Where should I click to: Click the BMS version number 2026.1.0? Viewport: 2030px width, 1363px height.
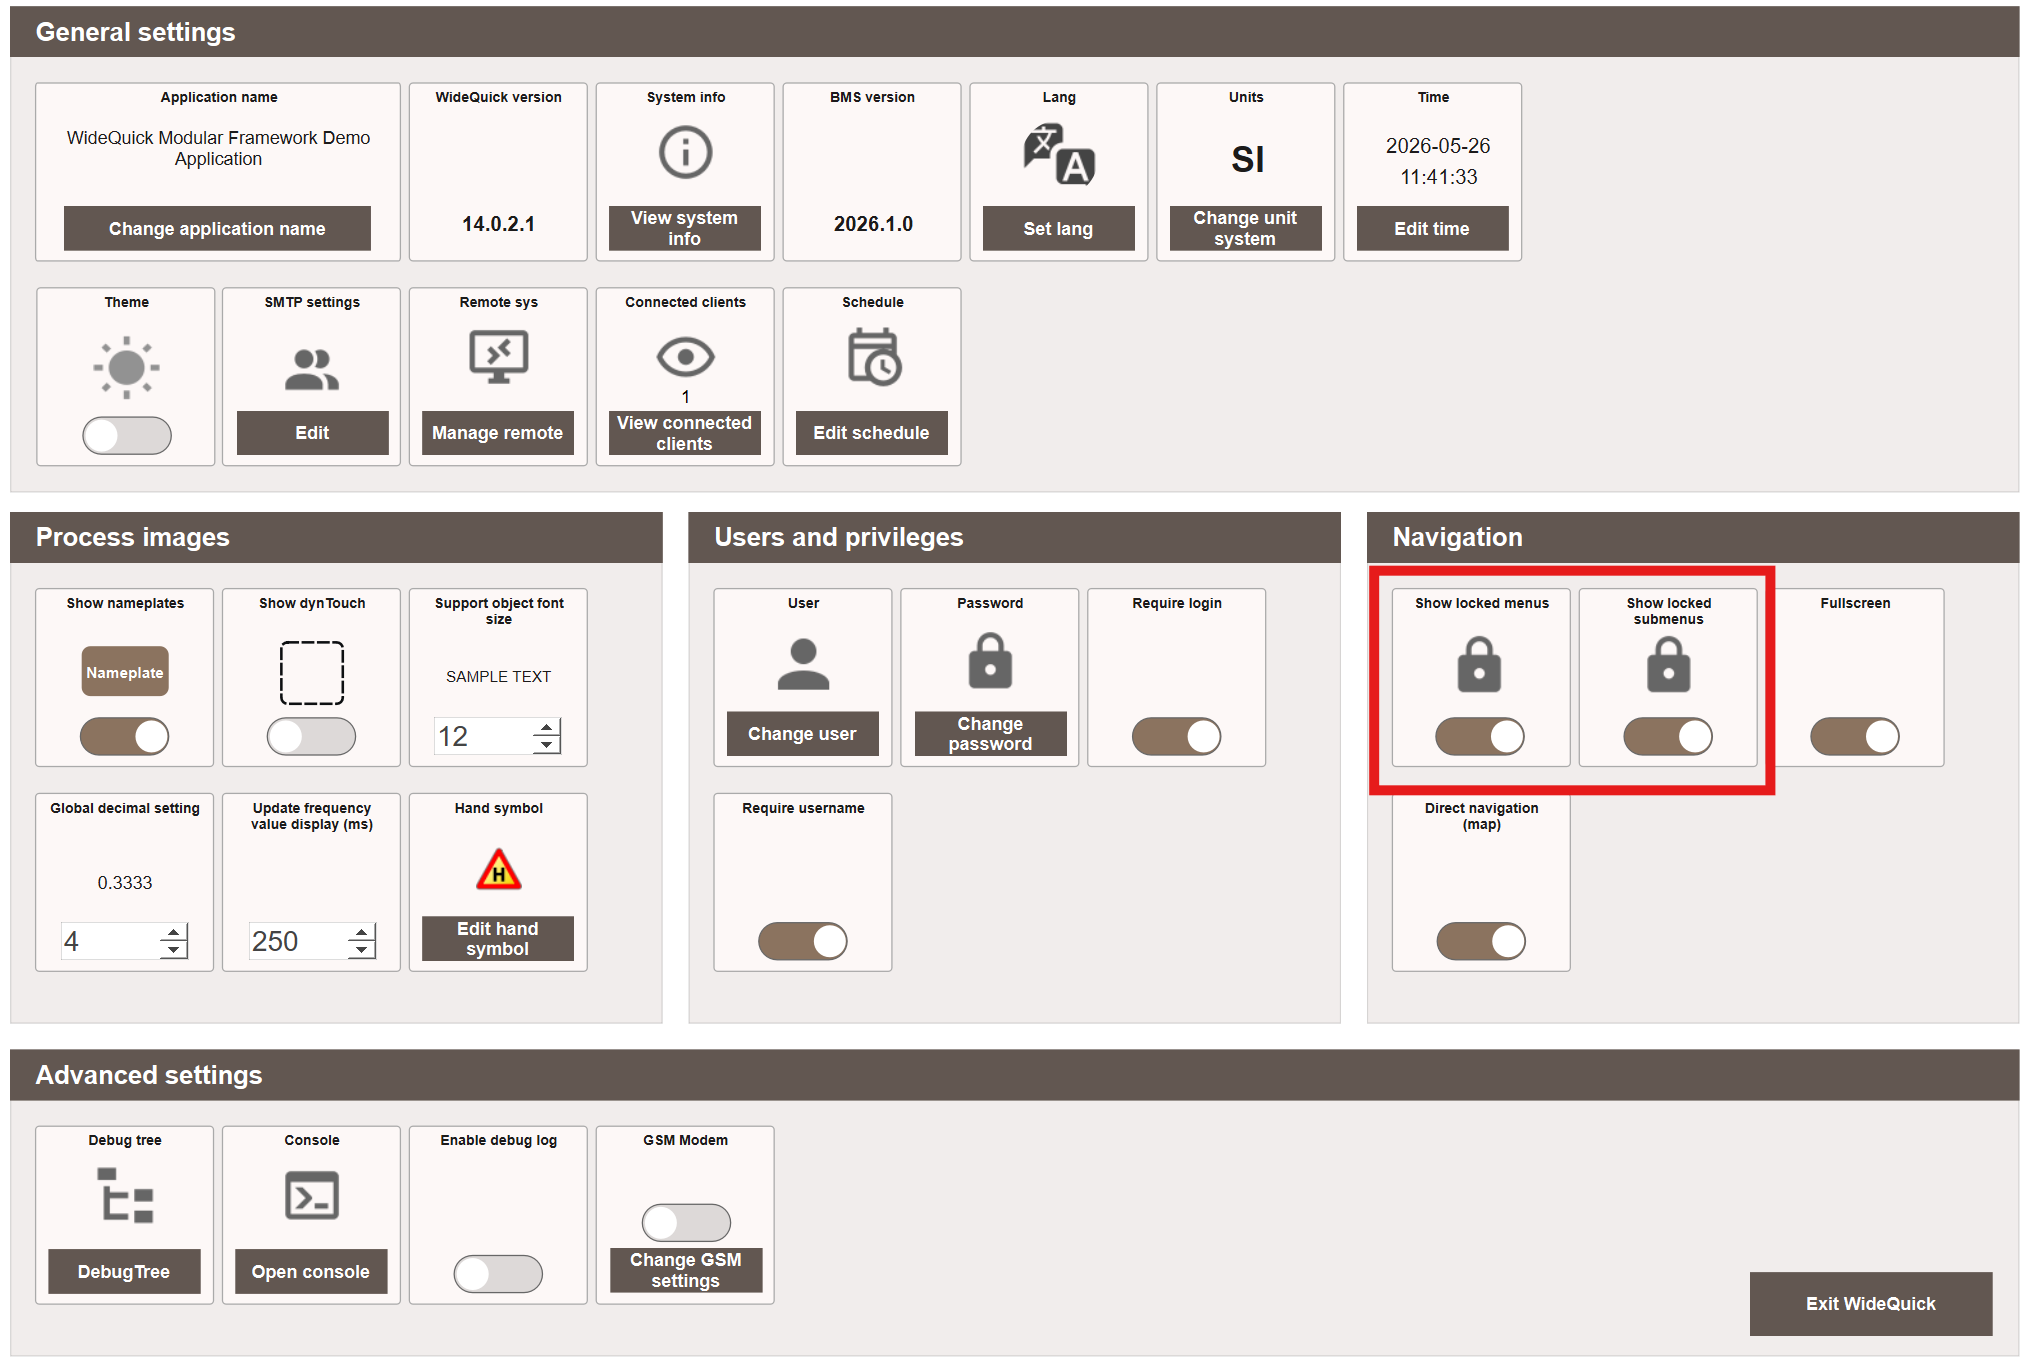pos(873,224)
